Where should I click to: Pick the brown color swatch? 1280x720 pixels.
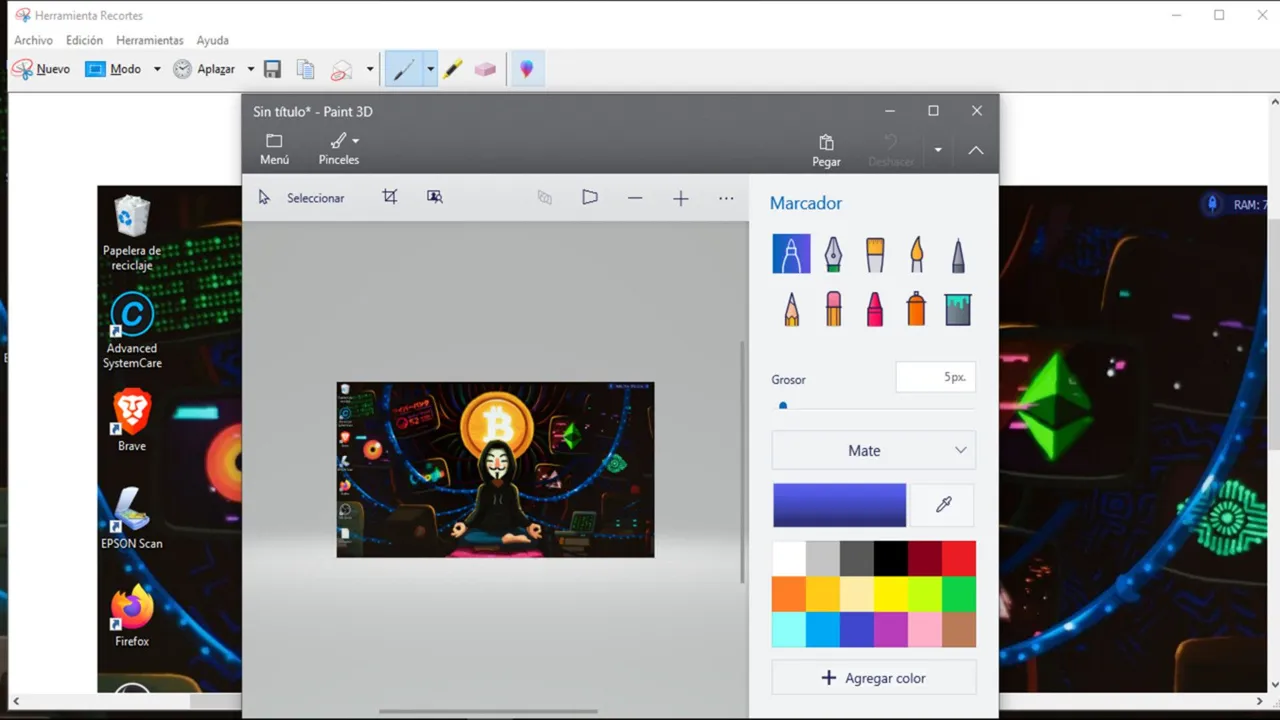pyautogui.click(x=958, y=630)
